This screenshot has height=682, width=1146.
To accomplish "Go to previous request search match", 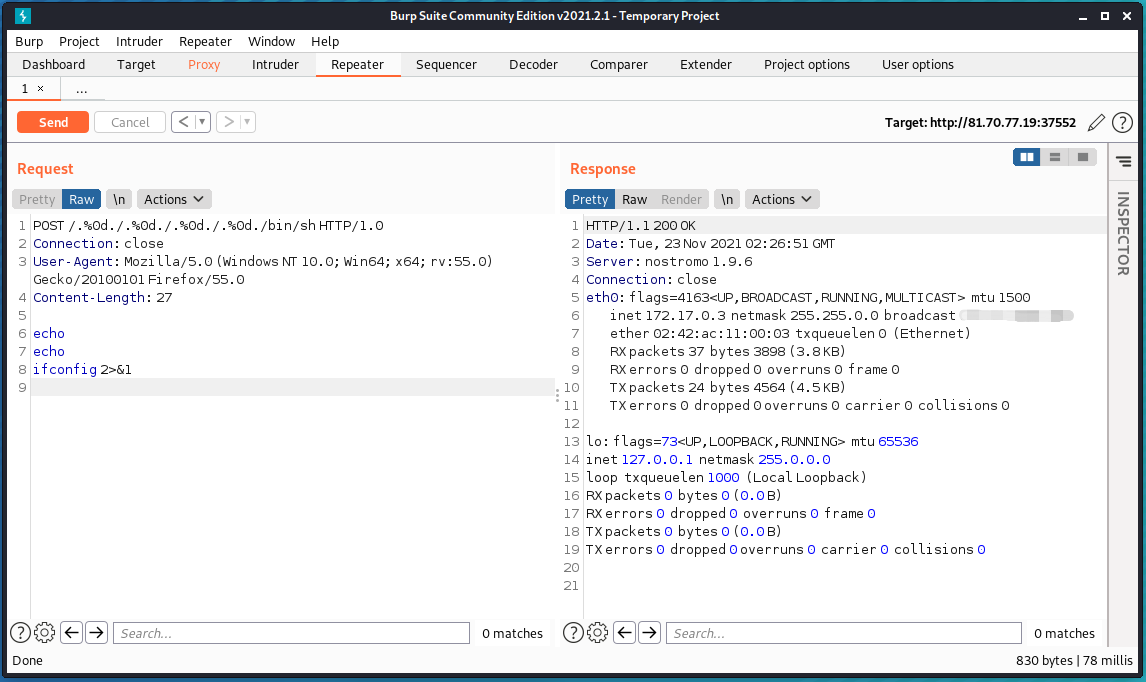I will pos(72,632).
